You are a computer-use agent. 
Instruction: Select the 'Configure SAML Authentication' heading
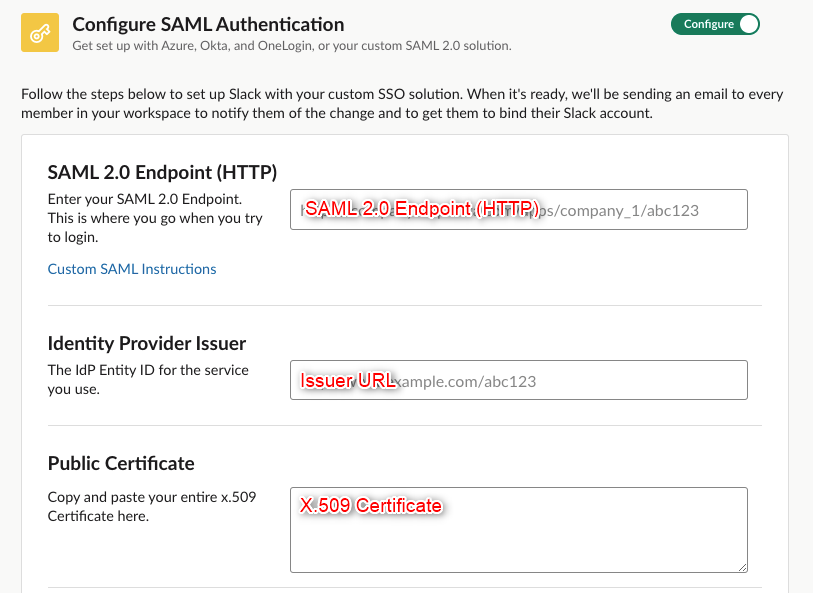coord(208,24)
